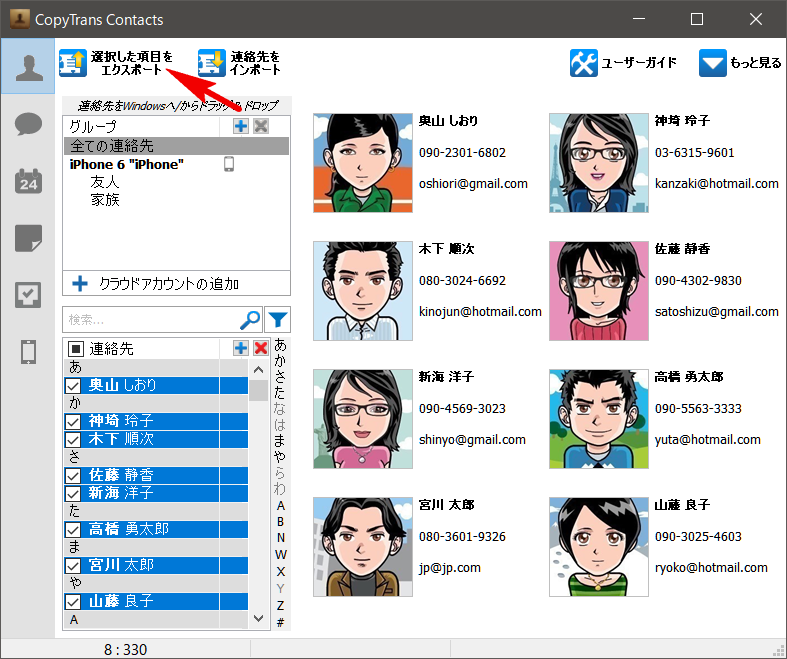
Task: Uncheck 新海 洋子 checkbox
Action: point(73,493)
